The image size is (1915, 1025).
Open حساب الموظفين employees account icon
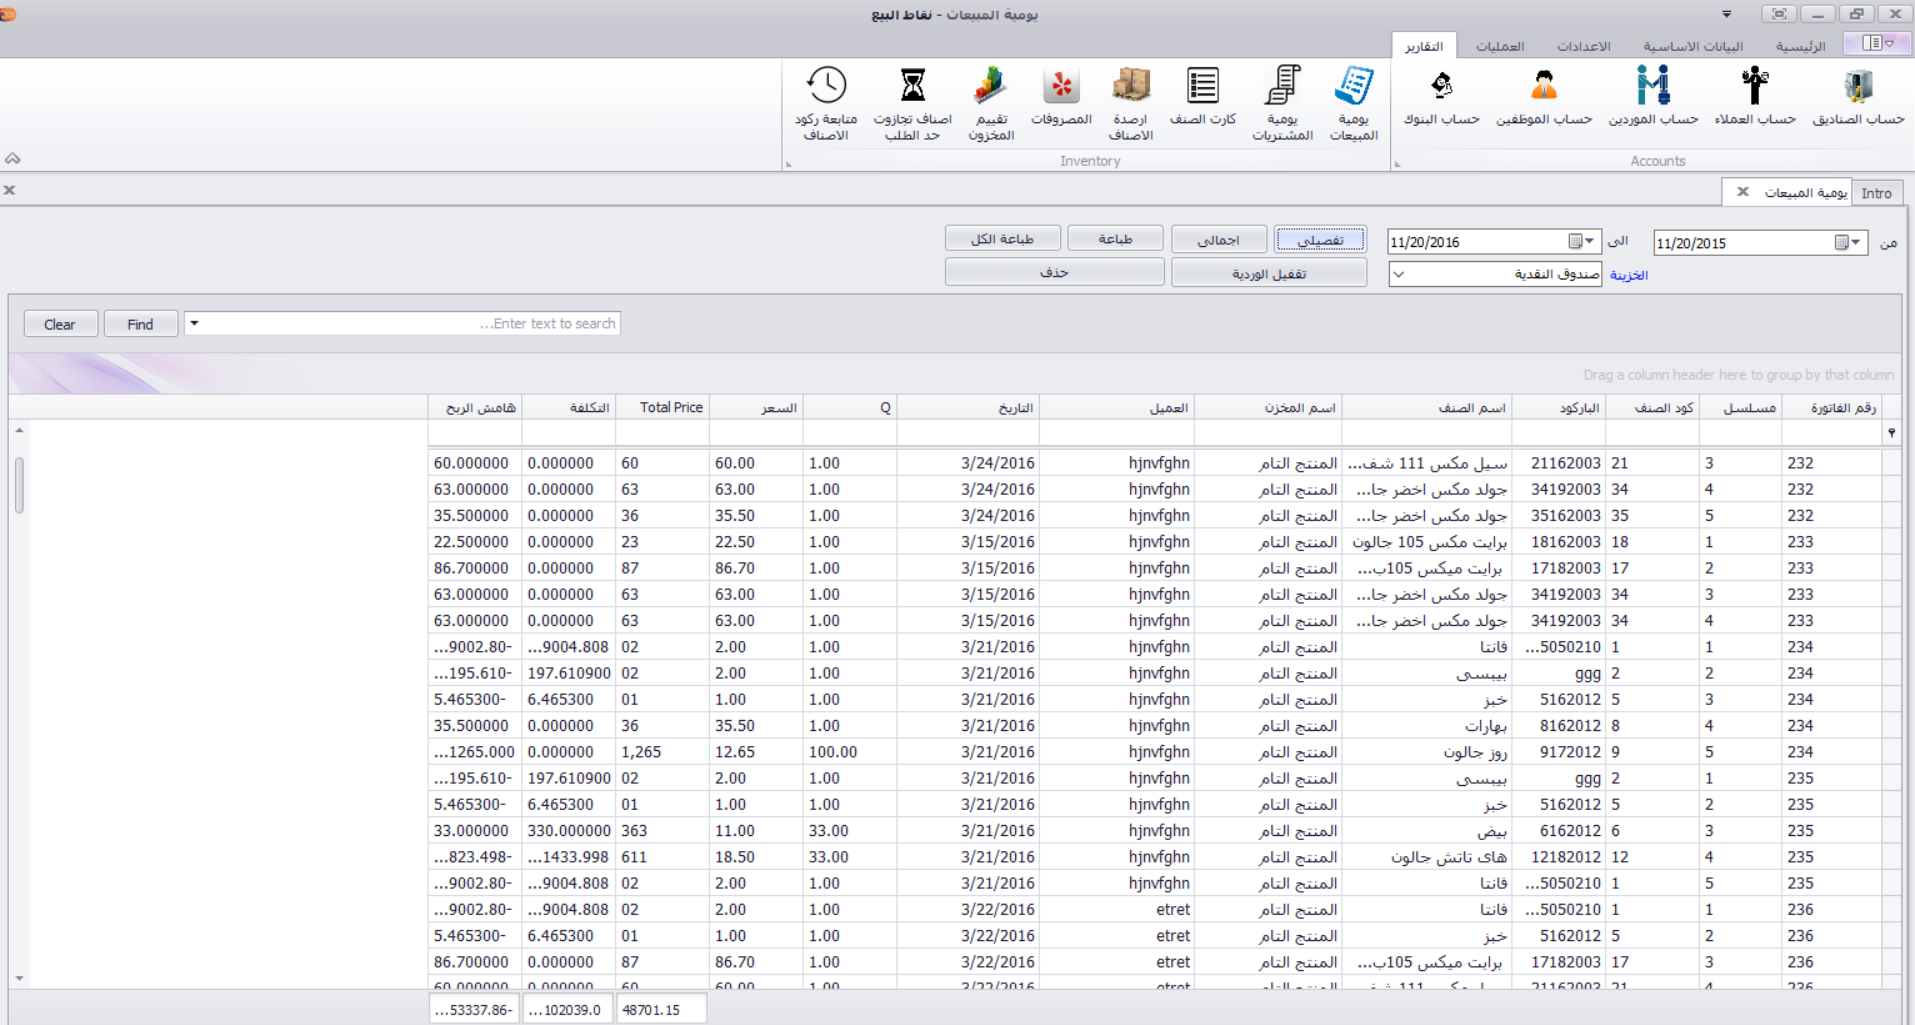point(1543,98)
